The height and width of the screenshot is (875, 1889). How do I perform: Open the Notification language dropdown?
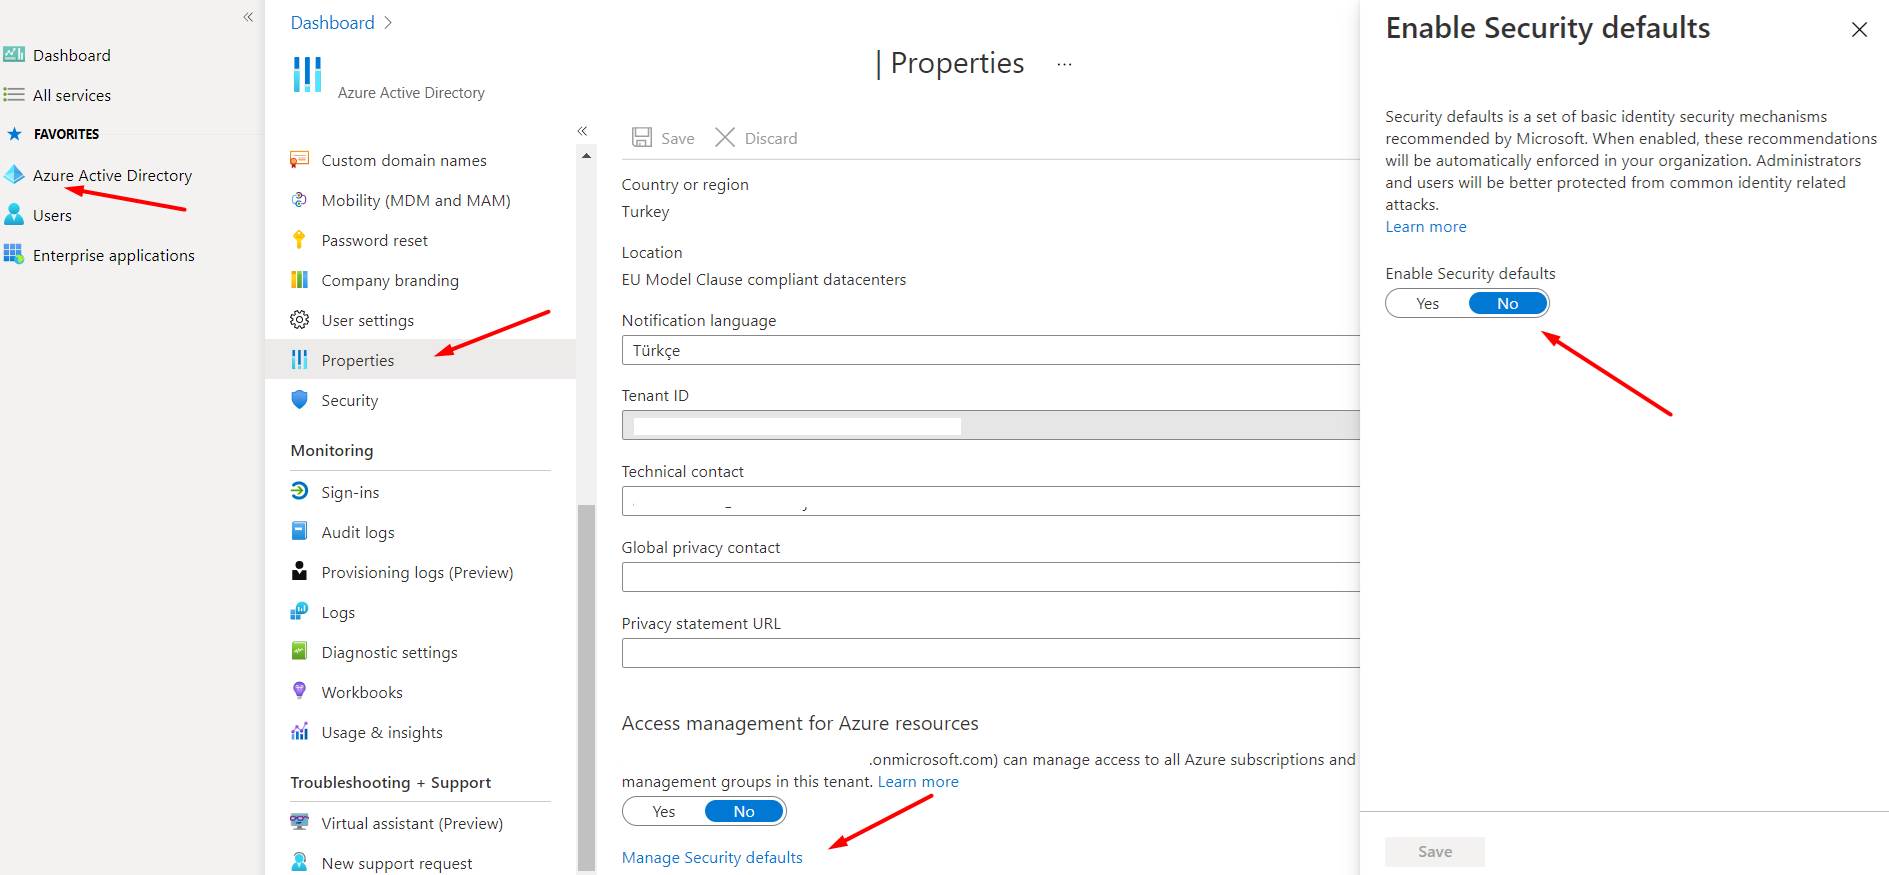[x=990, y=351]
